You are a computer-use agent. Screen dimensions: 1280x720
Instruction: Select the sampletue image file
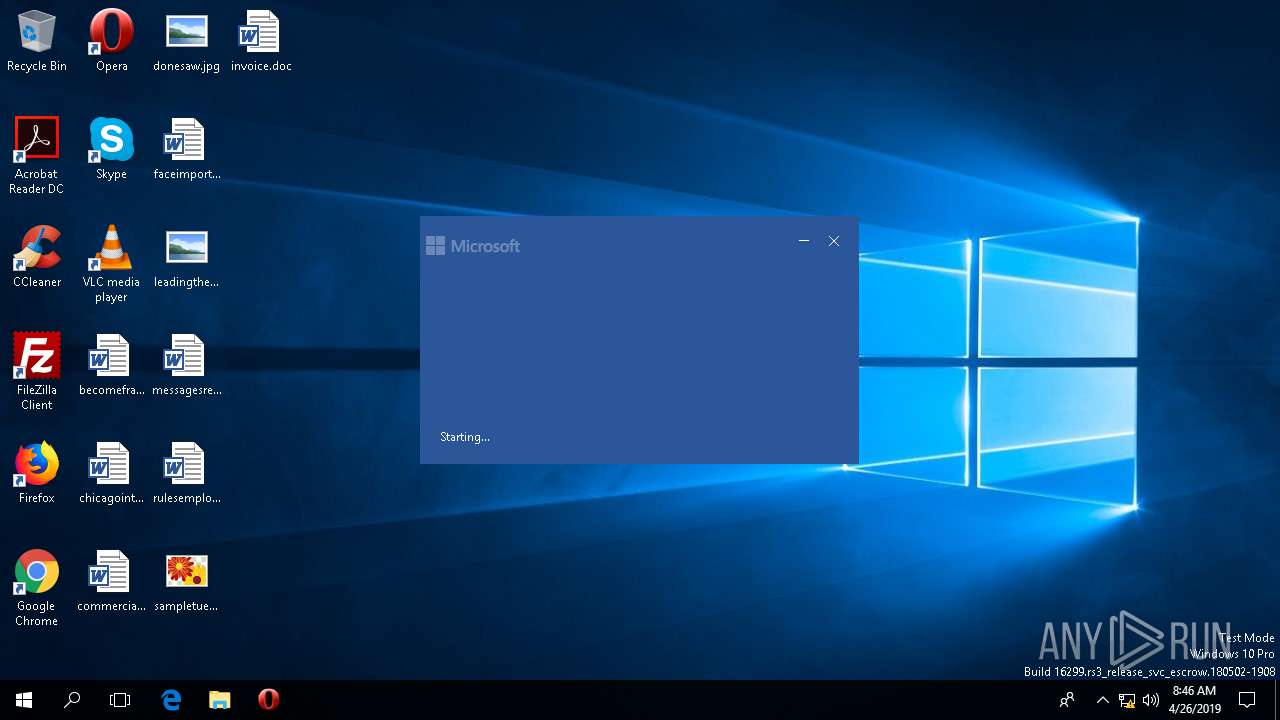(x=186, y=581)
